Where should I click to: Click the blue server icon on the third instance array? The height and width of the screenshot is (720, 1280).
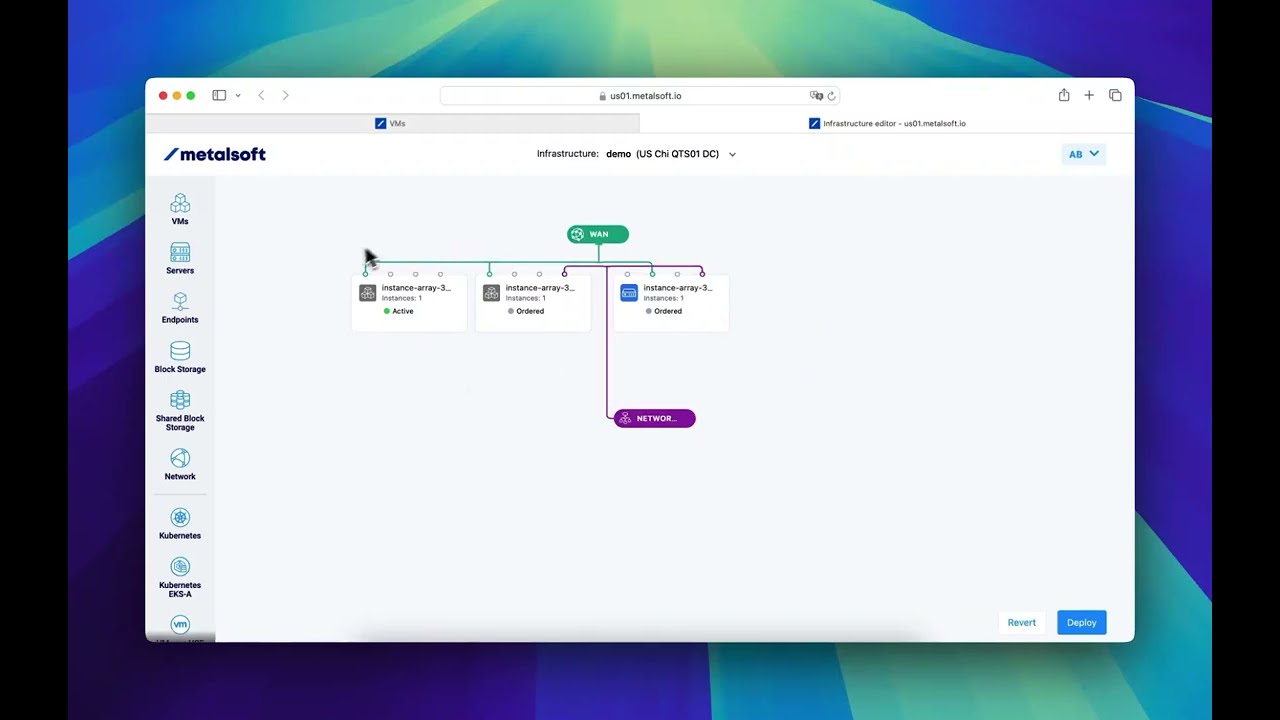click(x=629, y=293)
